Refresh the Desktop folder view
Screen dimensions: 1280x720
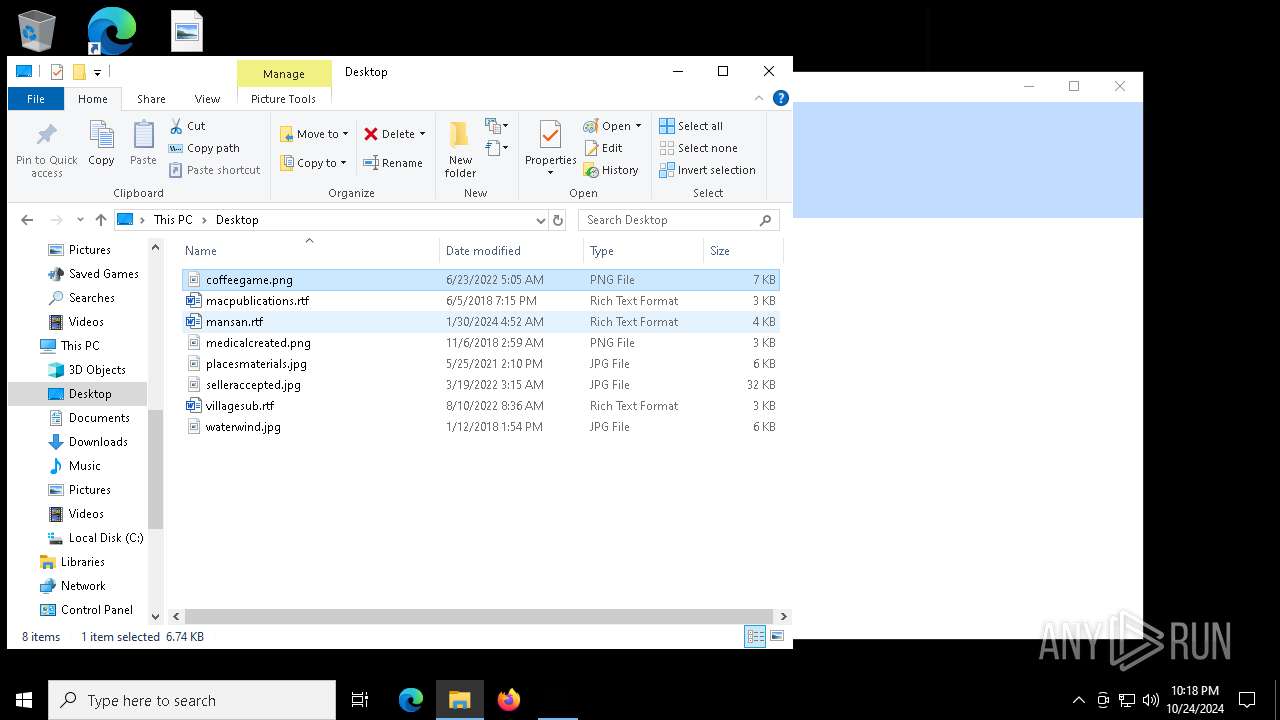pyautogui.click(x=558, y=220)
